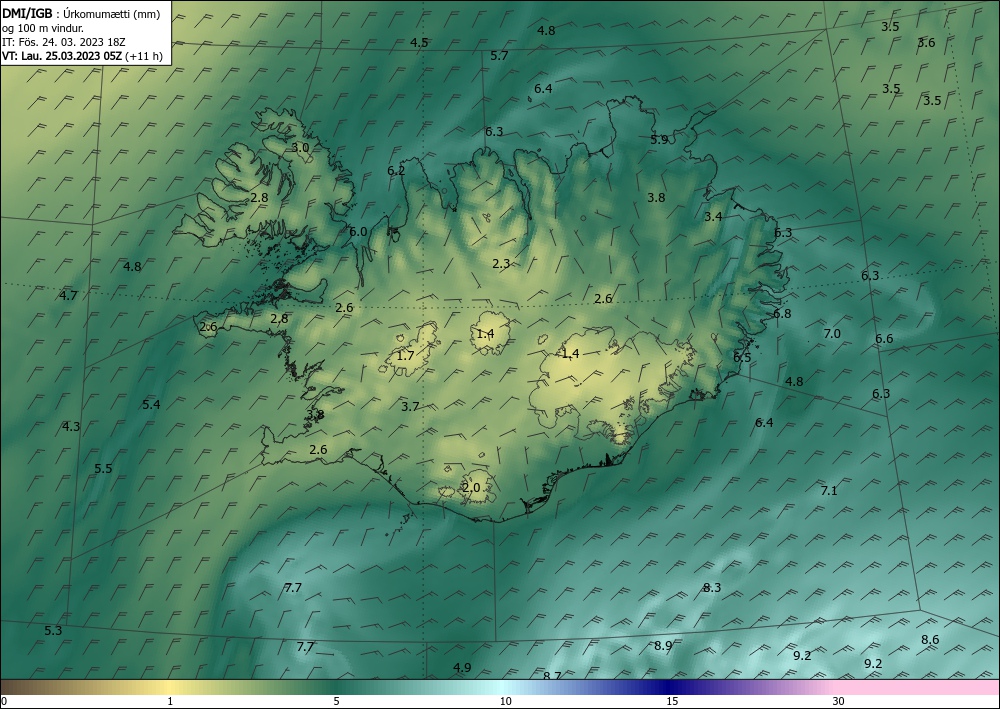Select the 'VT: Lau. 25.03.2023 05Z' valid time

click(x=62, y=56)
